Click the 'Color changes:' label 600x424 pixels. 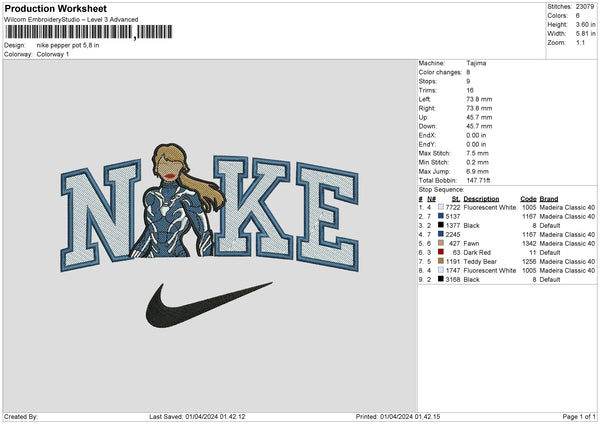click(440, 72)
